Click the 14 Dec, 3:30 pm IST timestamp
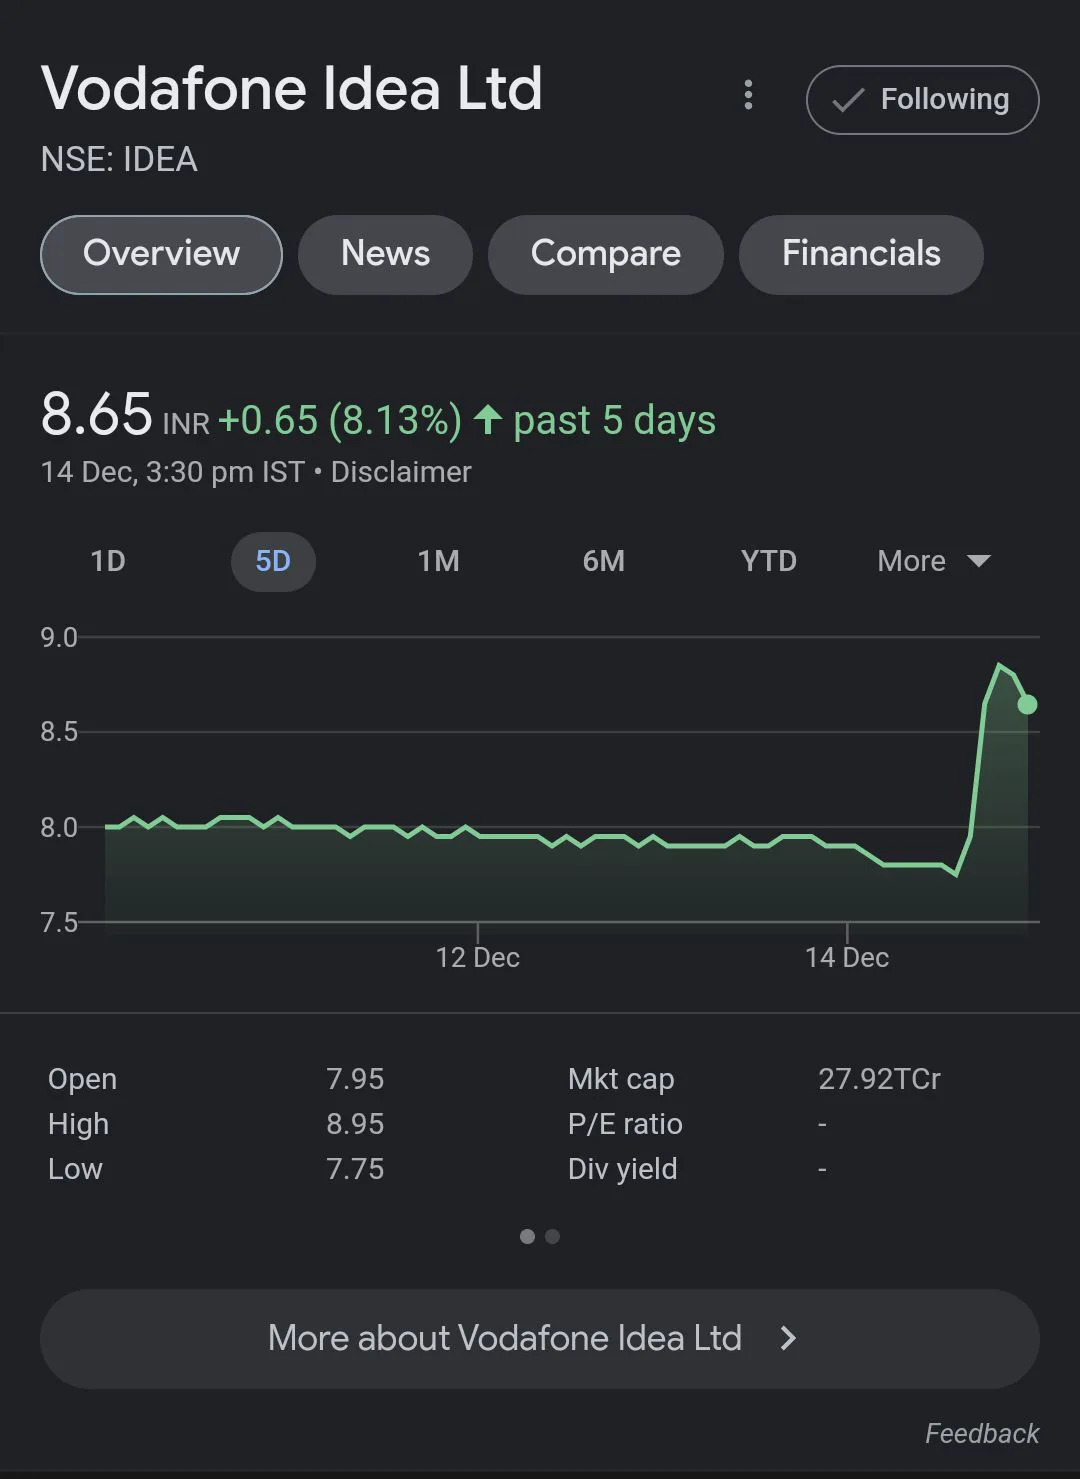1080x1479 pixels. point(172,472)
